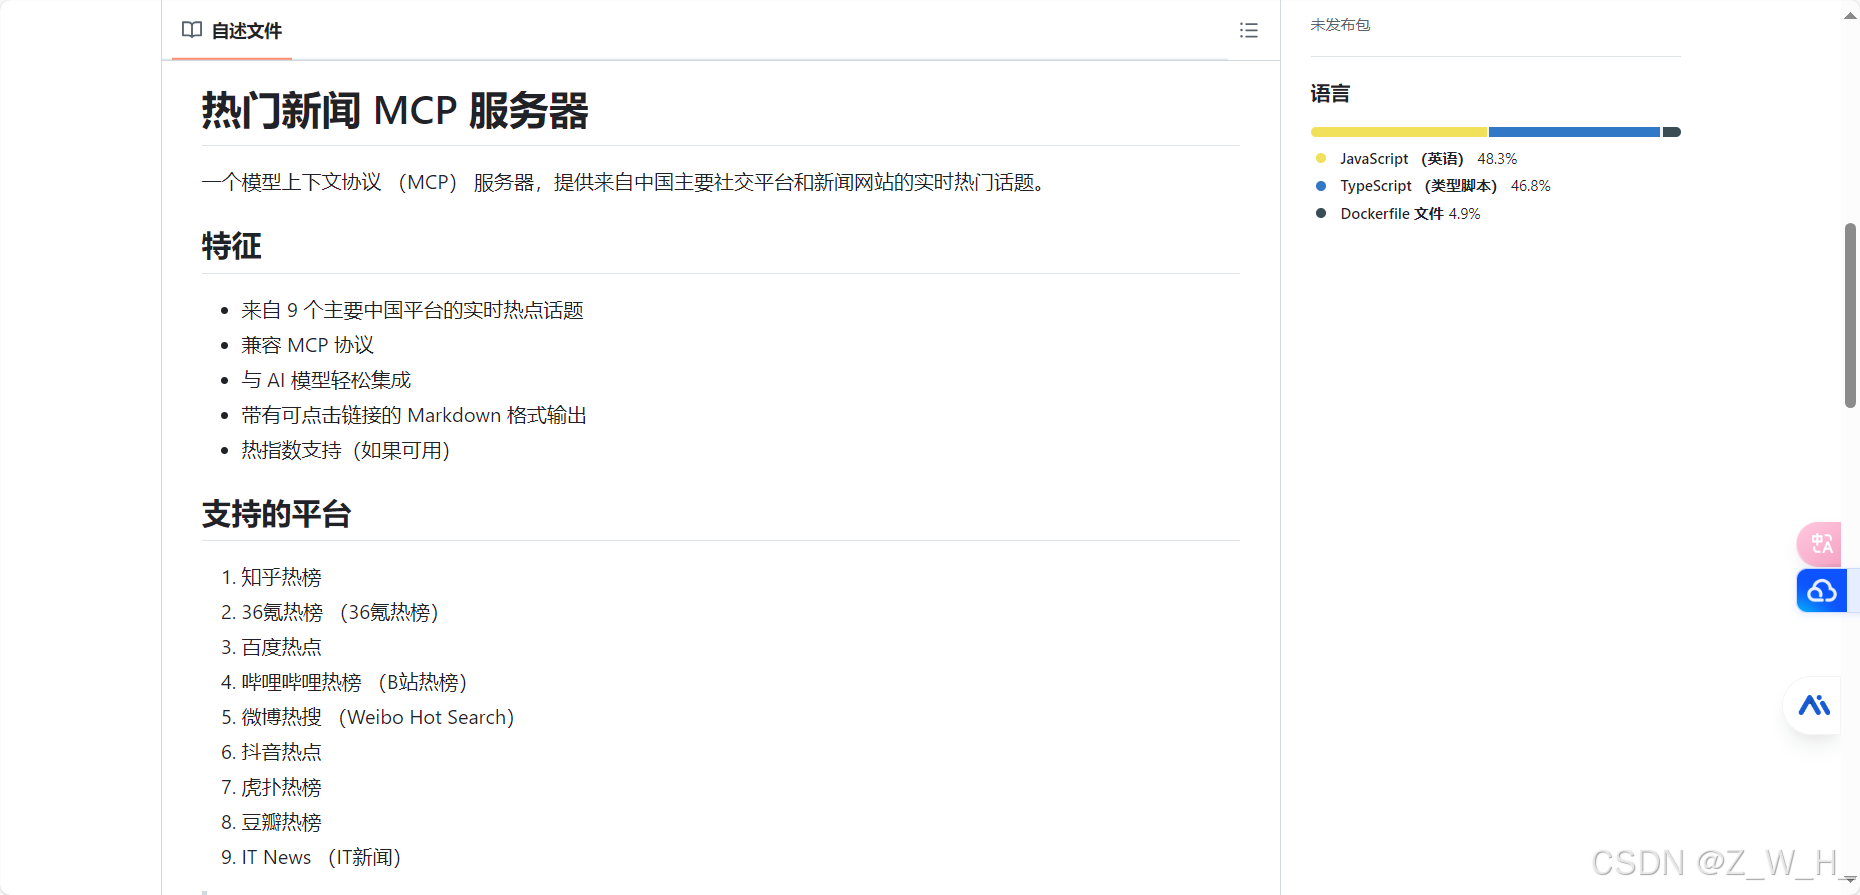Image resolution: width=1860 pixels, height=895 pixels.
Task: Click list item IT News (IT新闻)
Action: (x=321, y=857)
